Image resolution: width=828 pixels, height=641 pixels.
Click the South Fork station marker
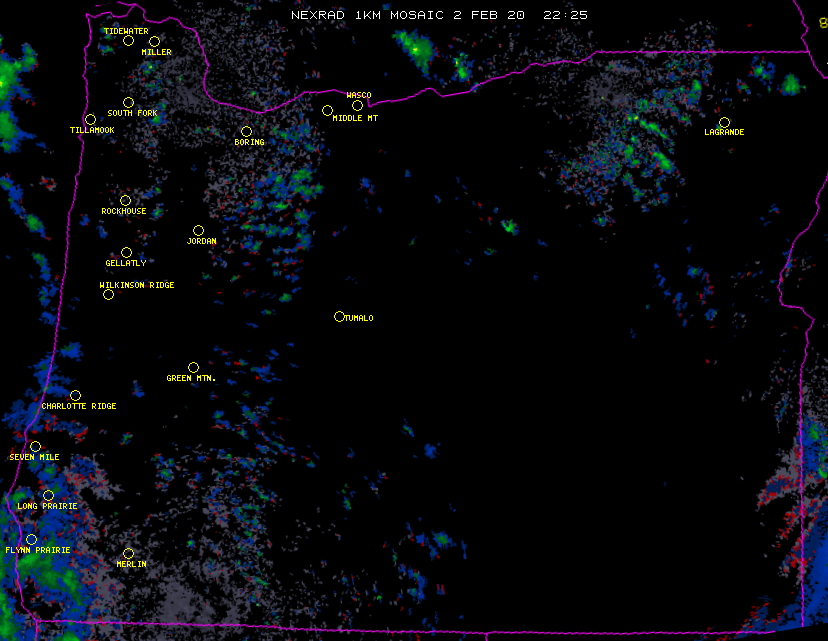click(128, 103)
